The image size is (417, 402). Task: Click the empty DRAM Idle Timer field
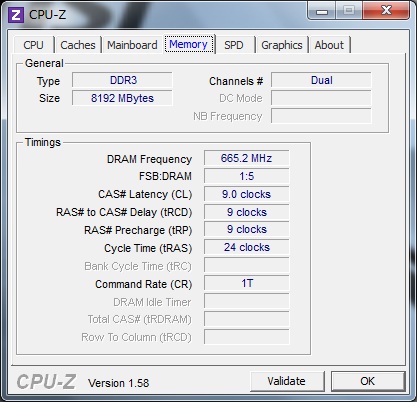pyautogui.click(x=247, y=301)
